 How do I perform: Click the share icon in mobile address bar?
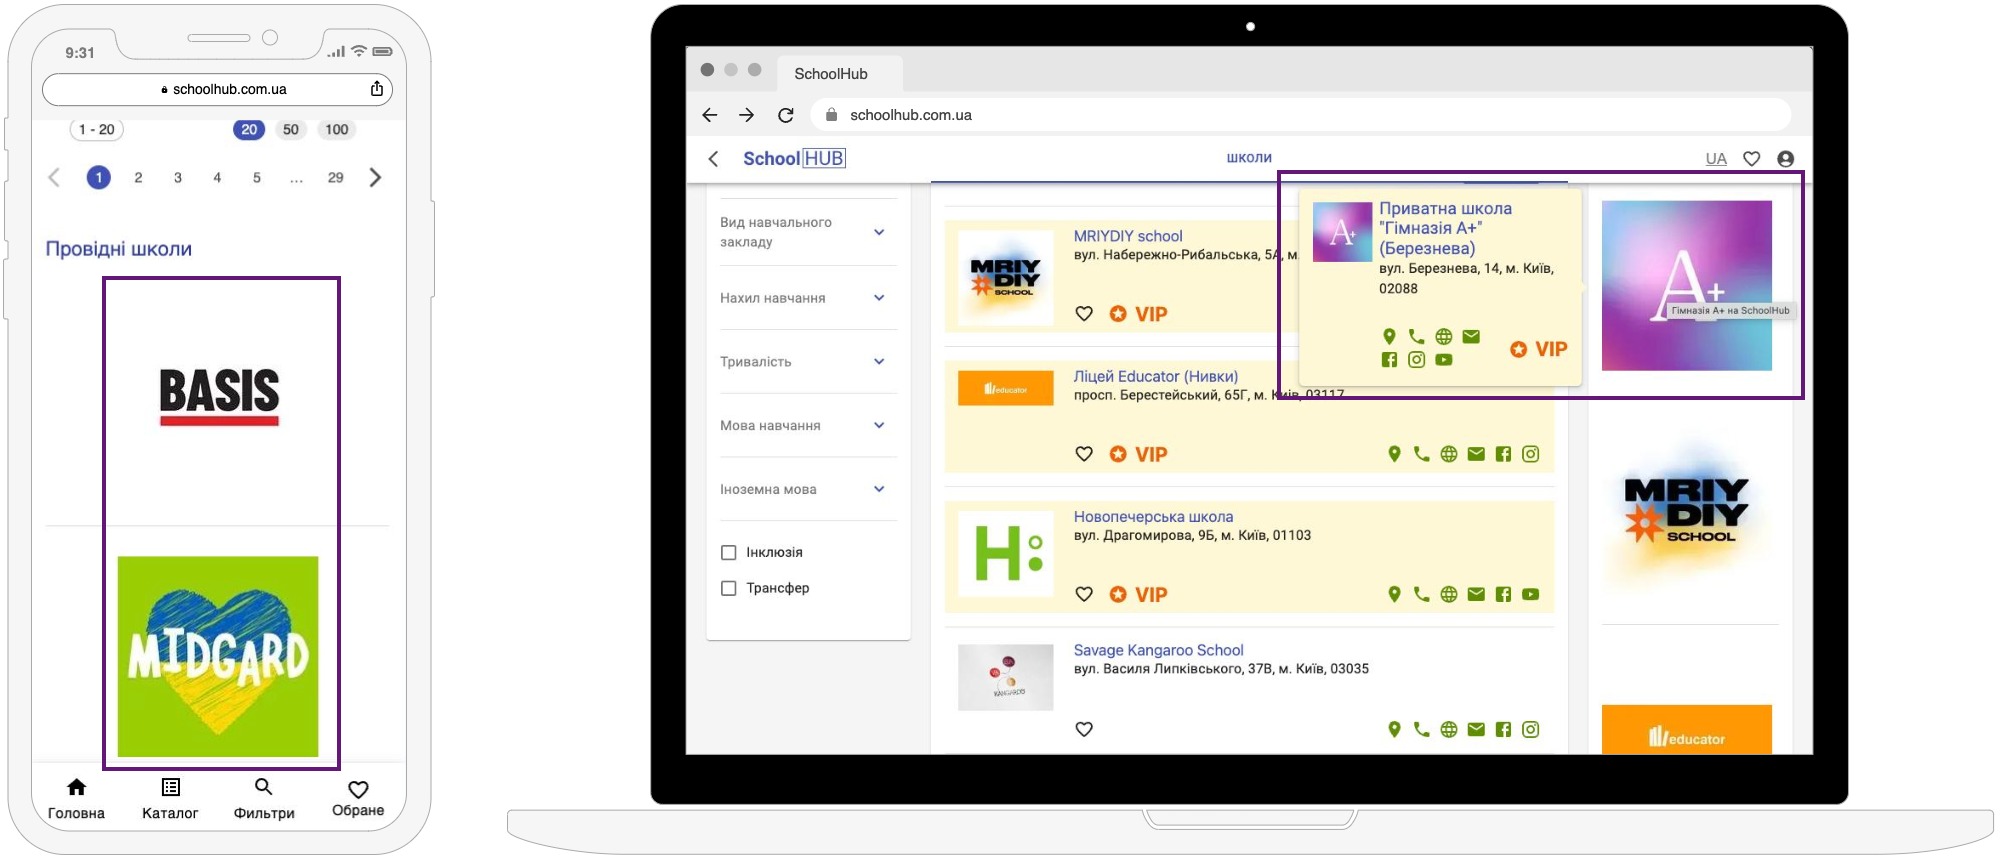pyautogui.click(x=377, y=89)
